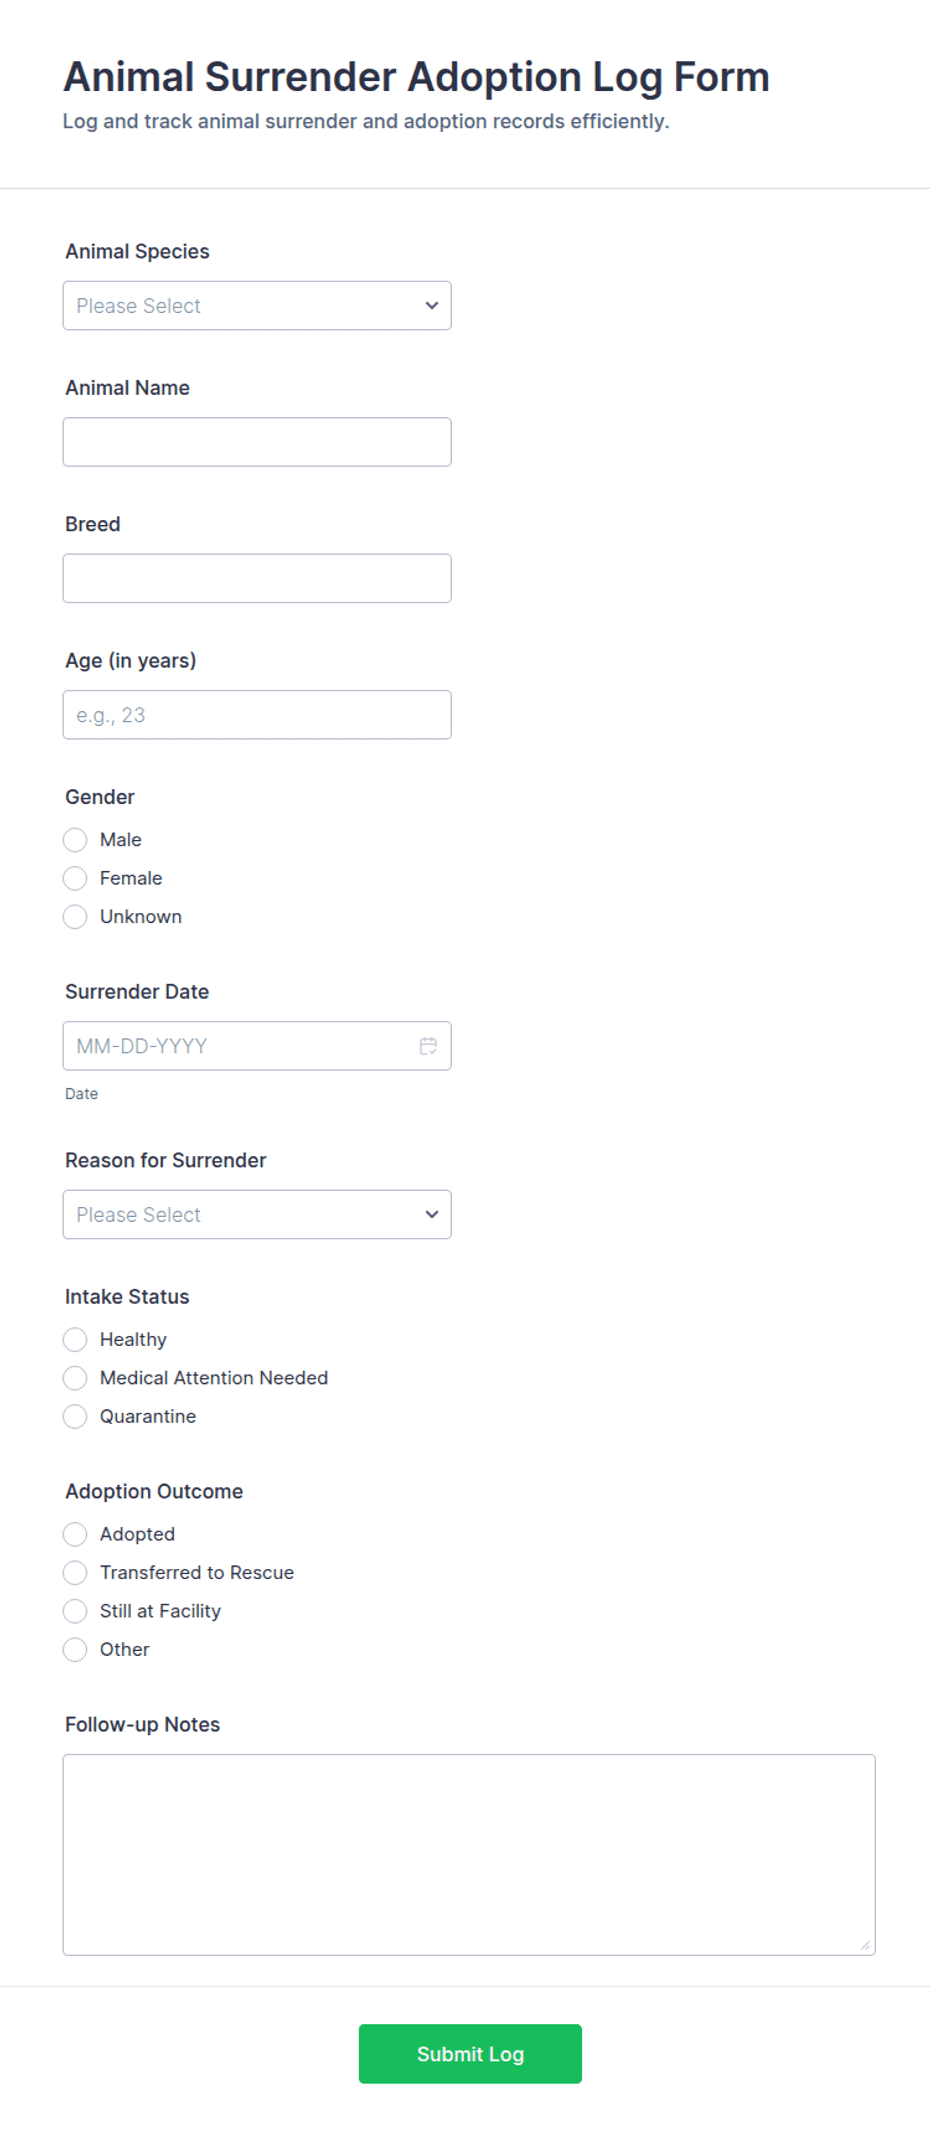Click the Age in years field
The height and width of the screenshot is (2133, 930).
[256, 714]
